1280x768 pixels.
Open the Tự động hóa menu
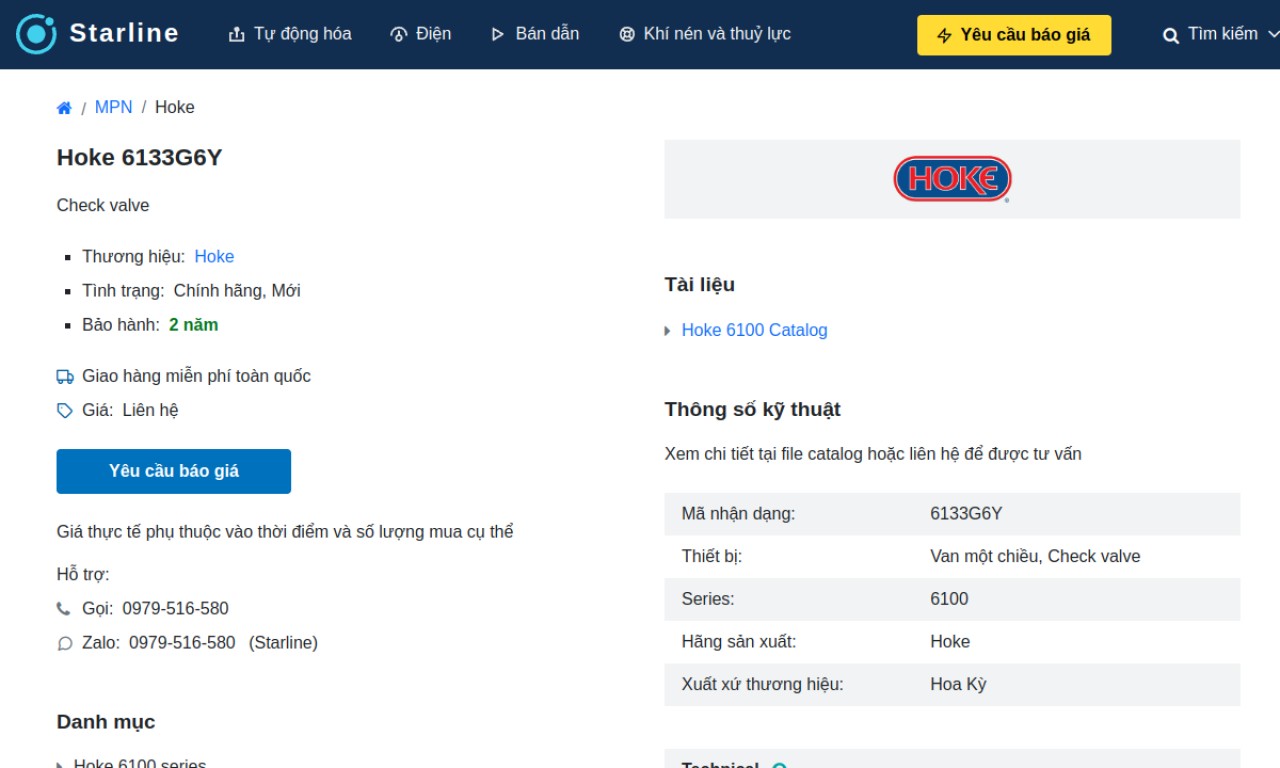[x=290, y=34]
